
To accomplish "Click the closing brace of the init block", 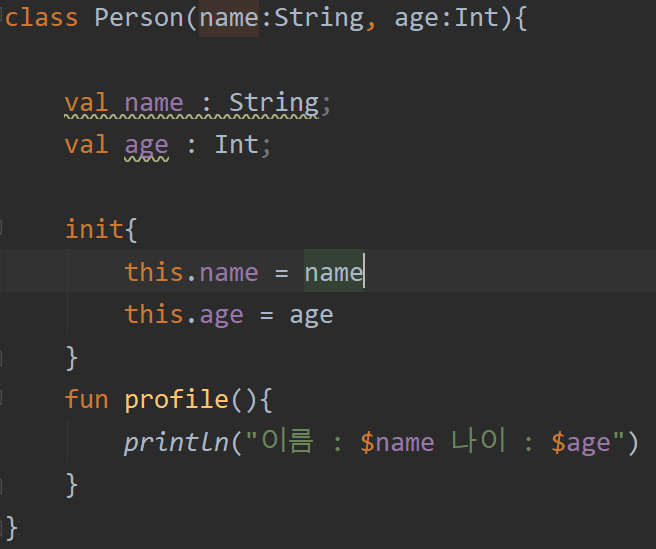I will pos(72,358).
